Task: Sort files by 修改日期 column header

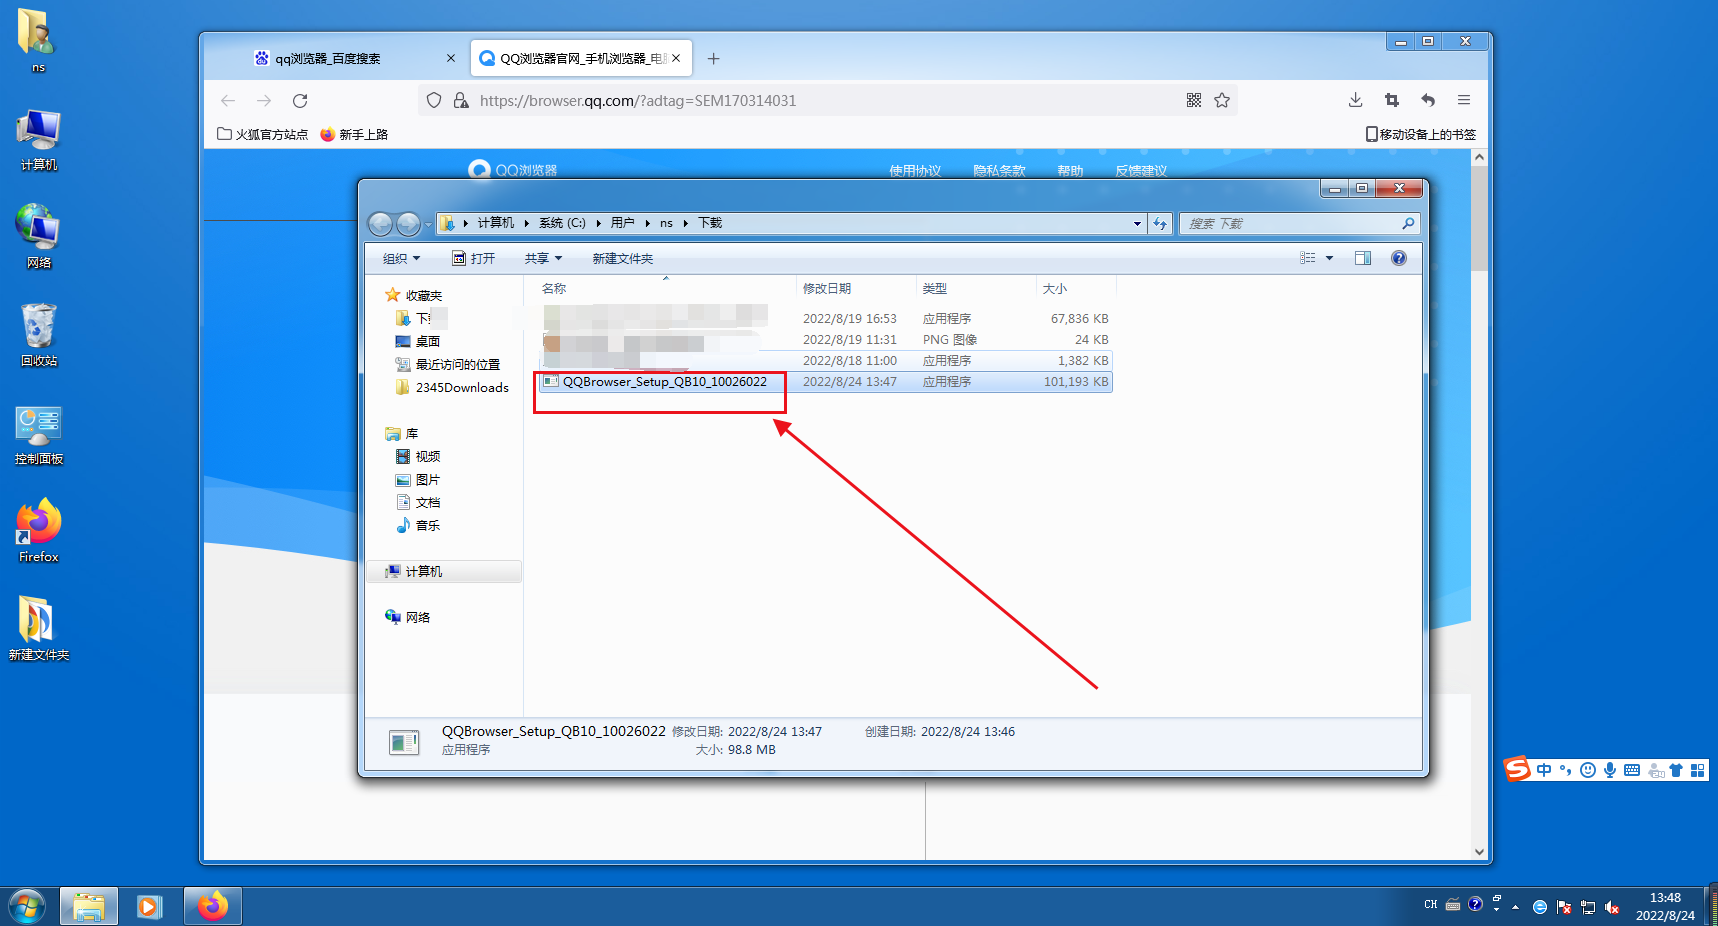Action: click(827, 289)
